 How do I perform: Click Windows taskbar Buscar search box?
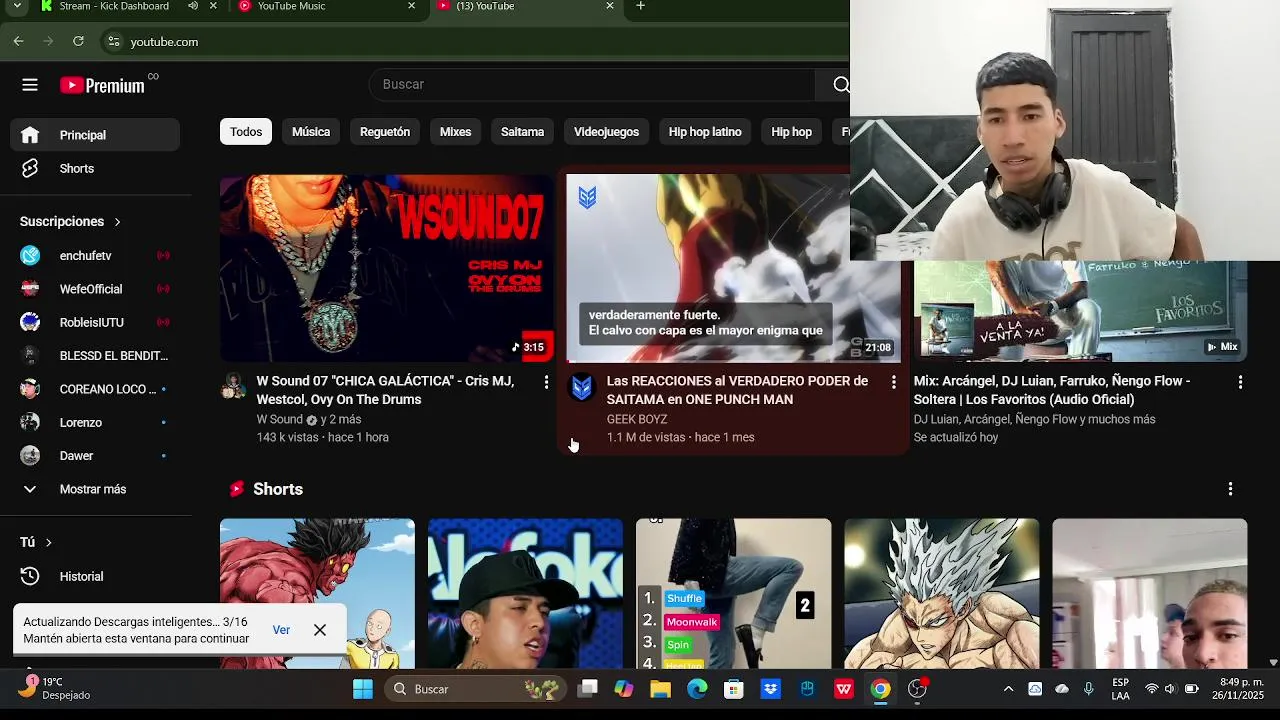(x=475, y=689)
